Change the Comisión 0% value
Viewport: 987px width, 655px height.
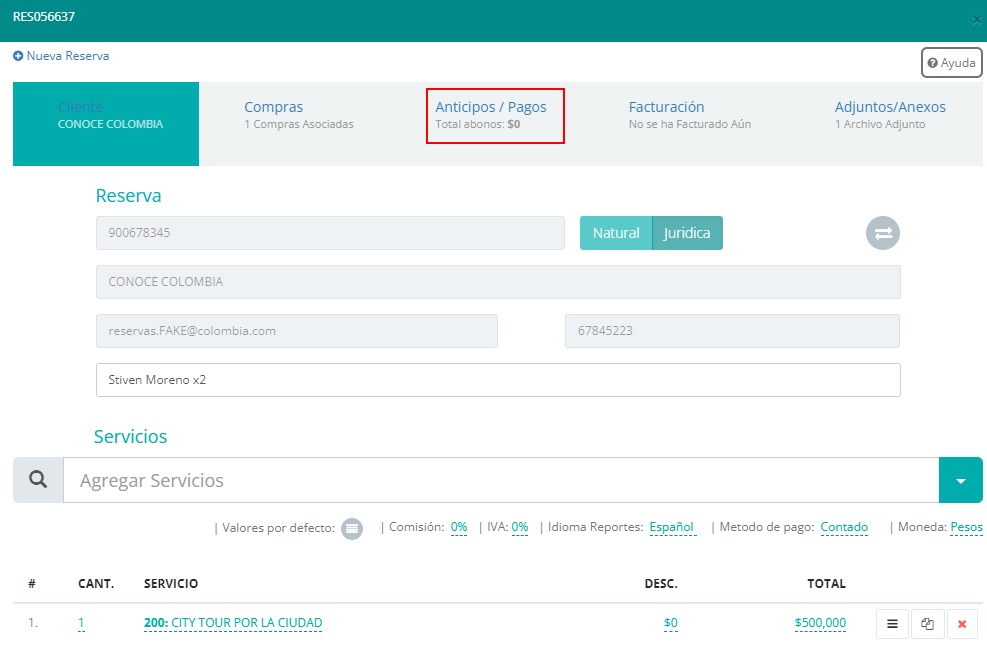coord(459,527)
